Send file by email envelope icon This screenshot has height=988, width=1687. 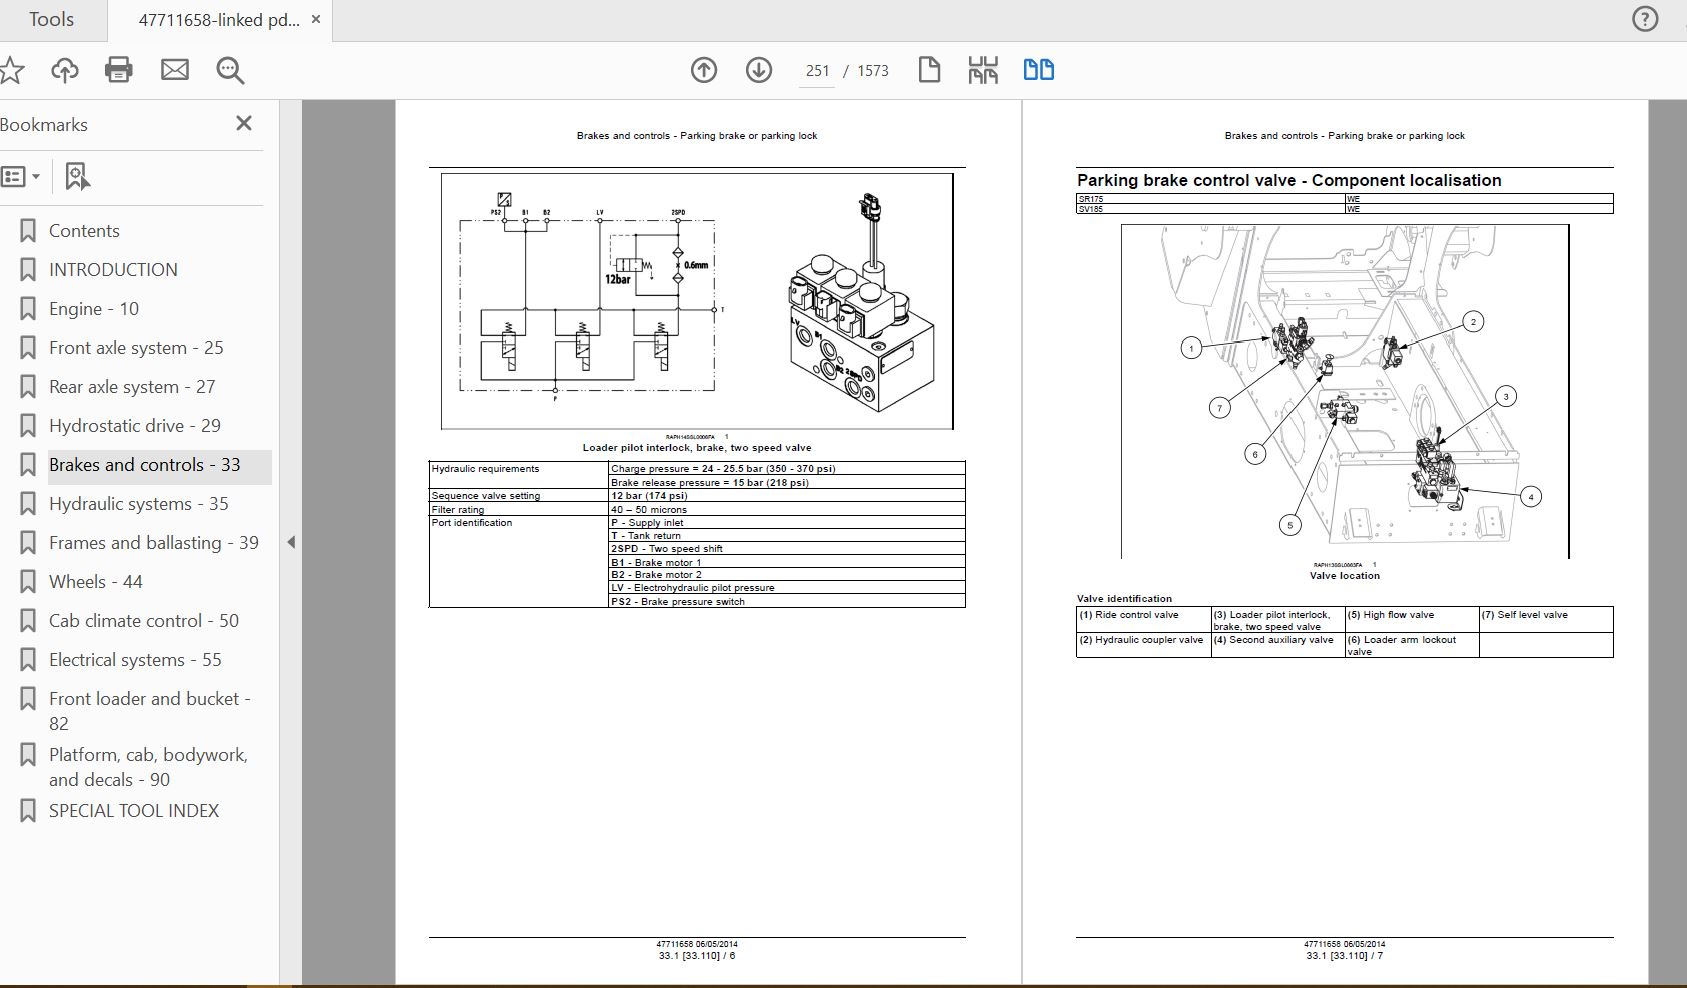175,70
